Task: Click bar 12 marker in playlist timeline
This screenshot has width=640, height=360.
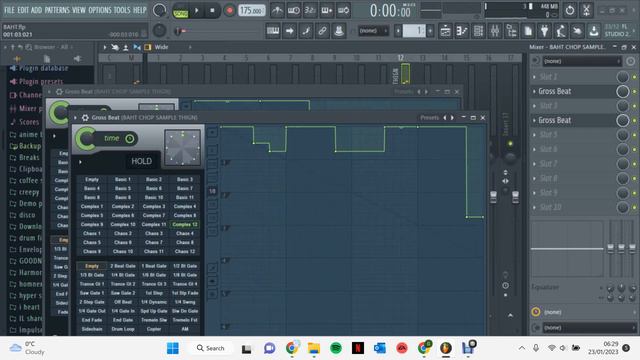Action: pyautogui.click(x=400, y=58)
